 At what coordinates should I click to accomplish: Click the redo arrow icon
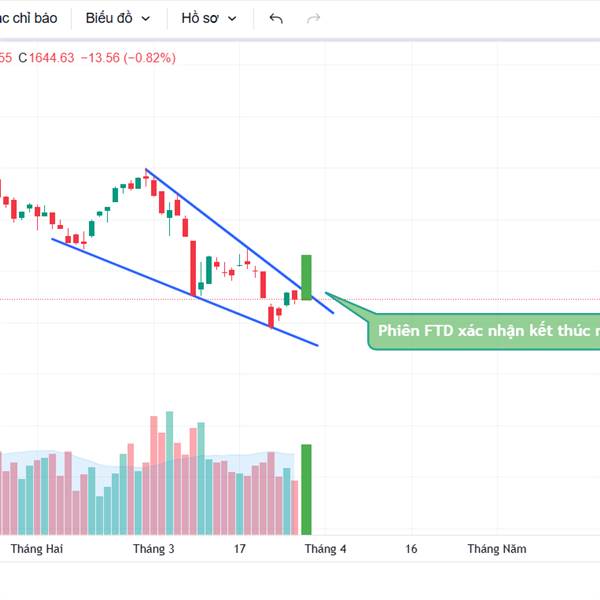[313, 18]
